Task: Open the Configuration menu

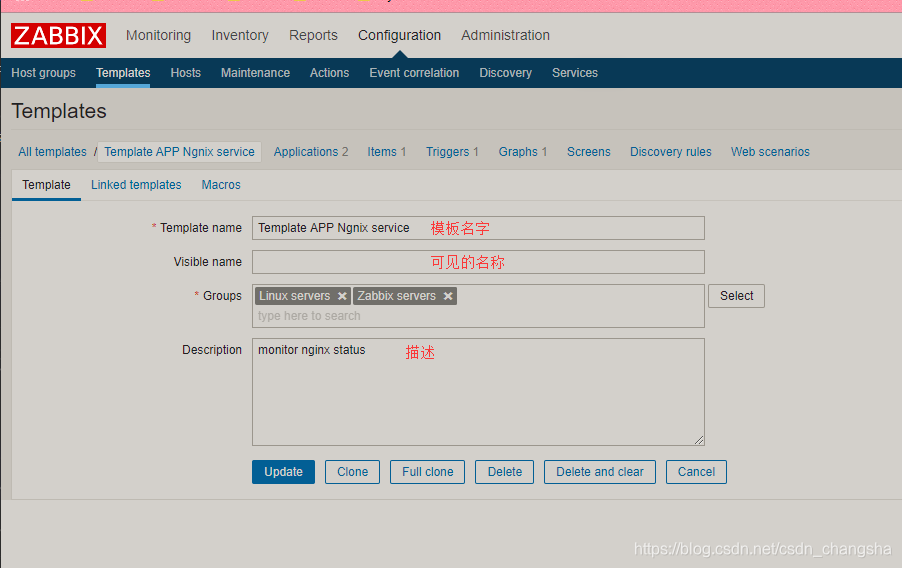Action: (399, 35)
